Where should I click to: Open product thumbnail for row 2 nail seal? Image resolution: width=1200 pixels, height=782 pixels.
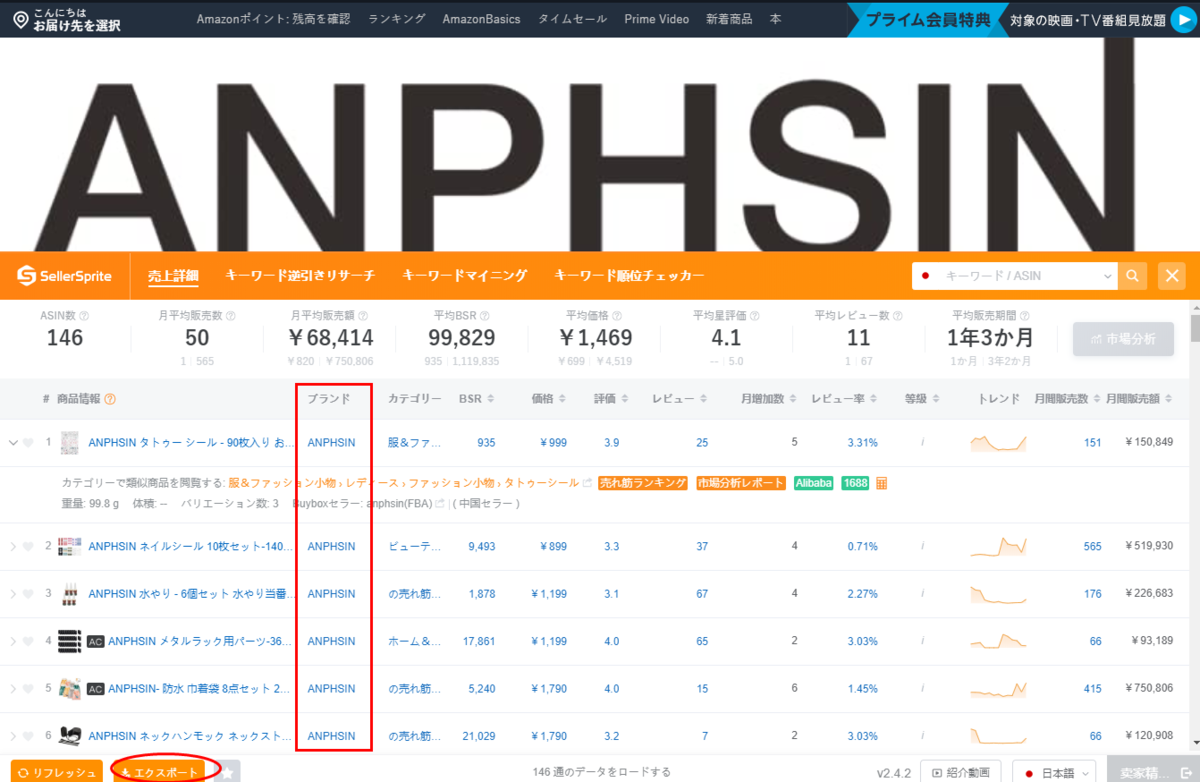69,546
